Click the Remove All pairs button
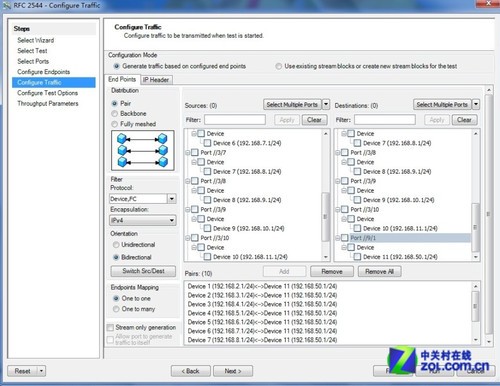The height and width of the screenshot is (386, 500). (379, 271)
